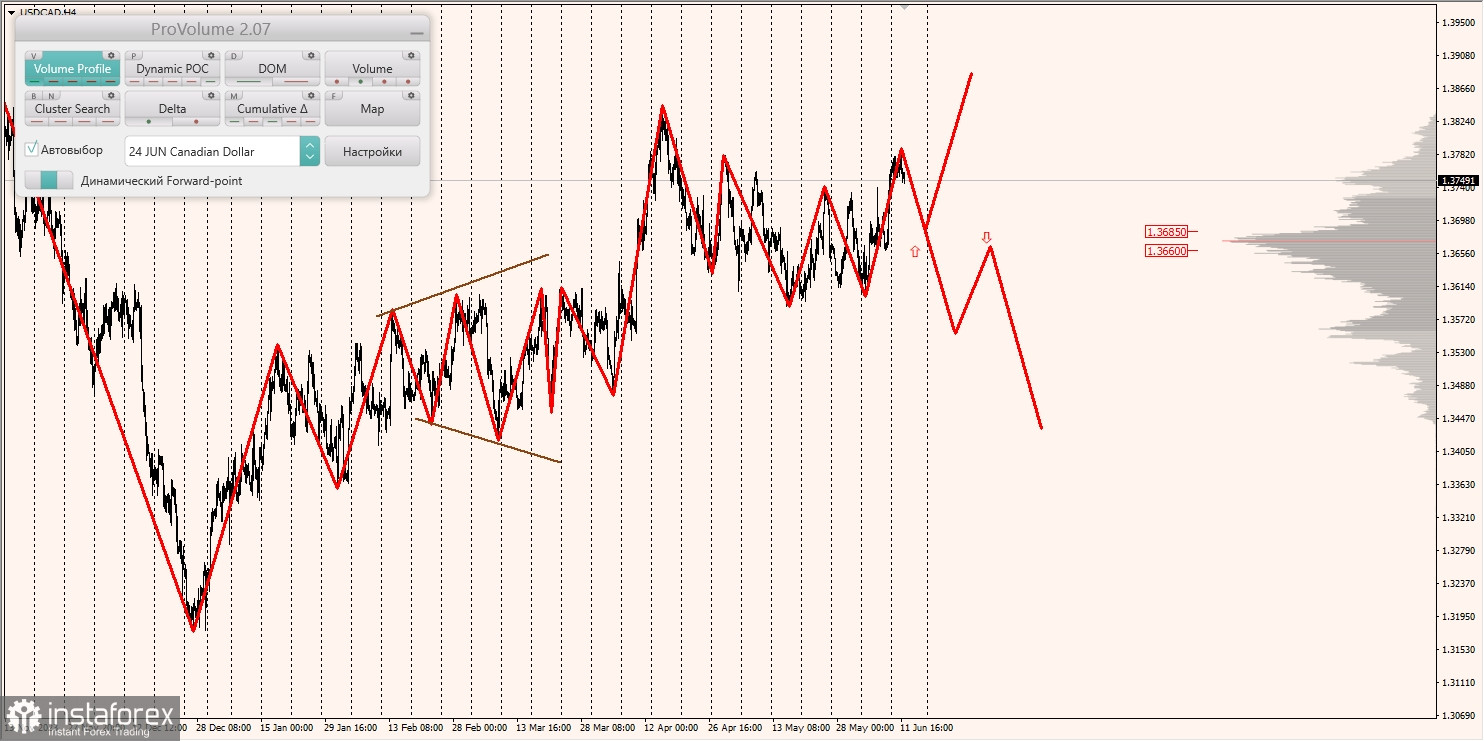Screen dimensions: 1484x741
Task: Open Настройки settings button
Action: pyautogui.click(x=372, y=151)
